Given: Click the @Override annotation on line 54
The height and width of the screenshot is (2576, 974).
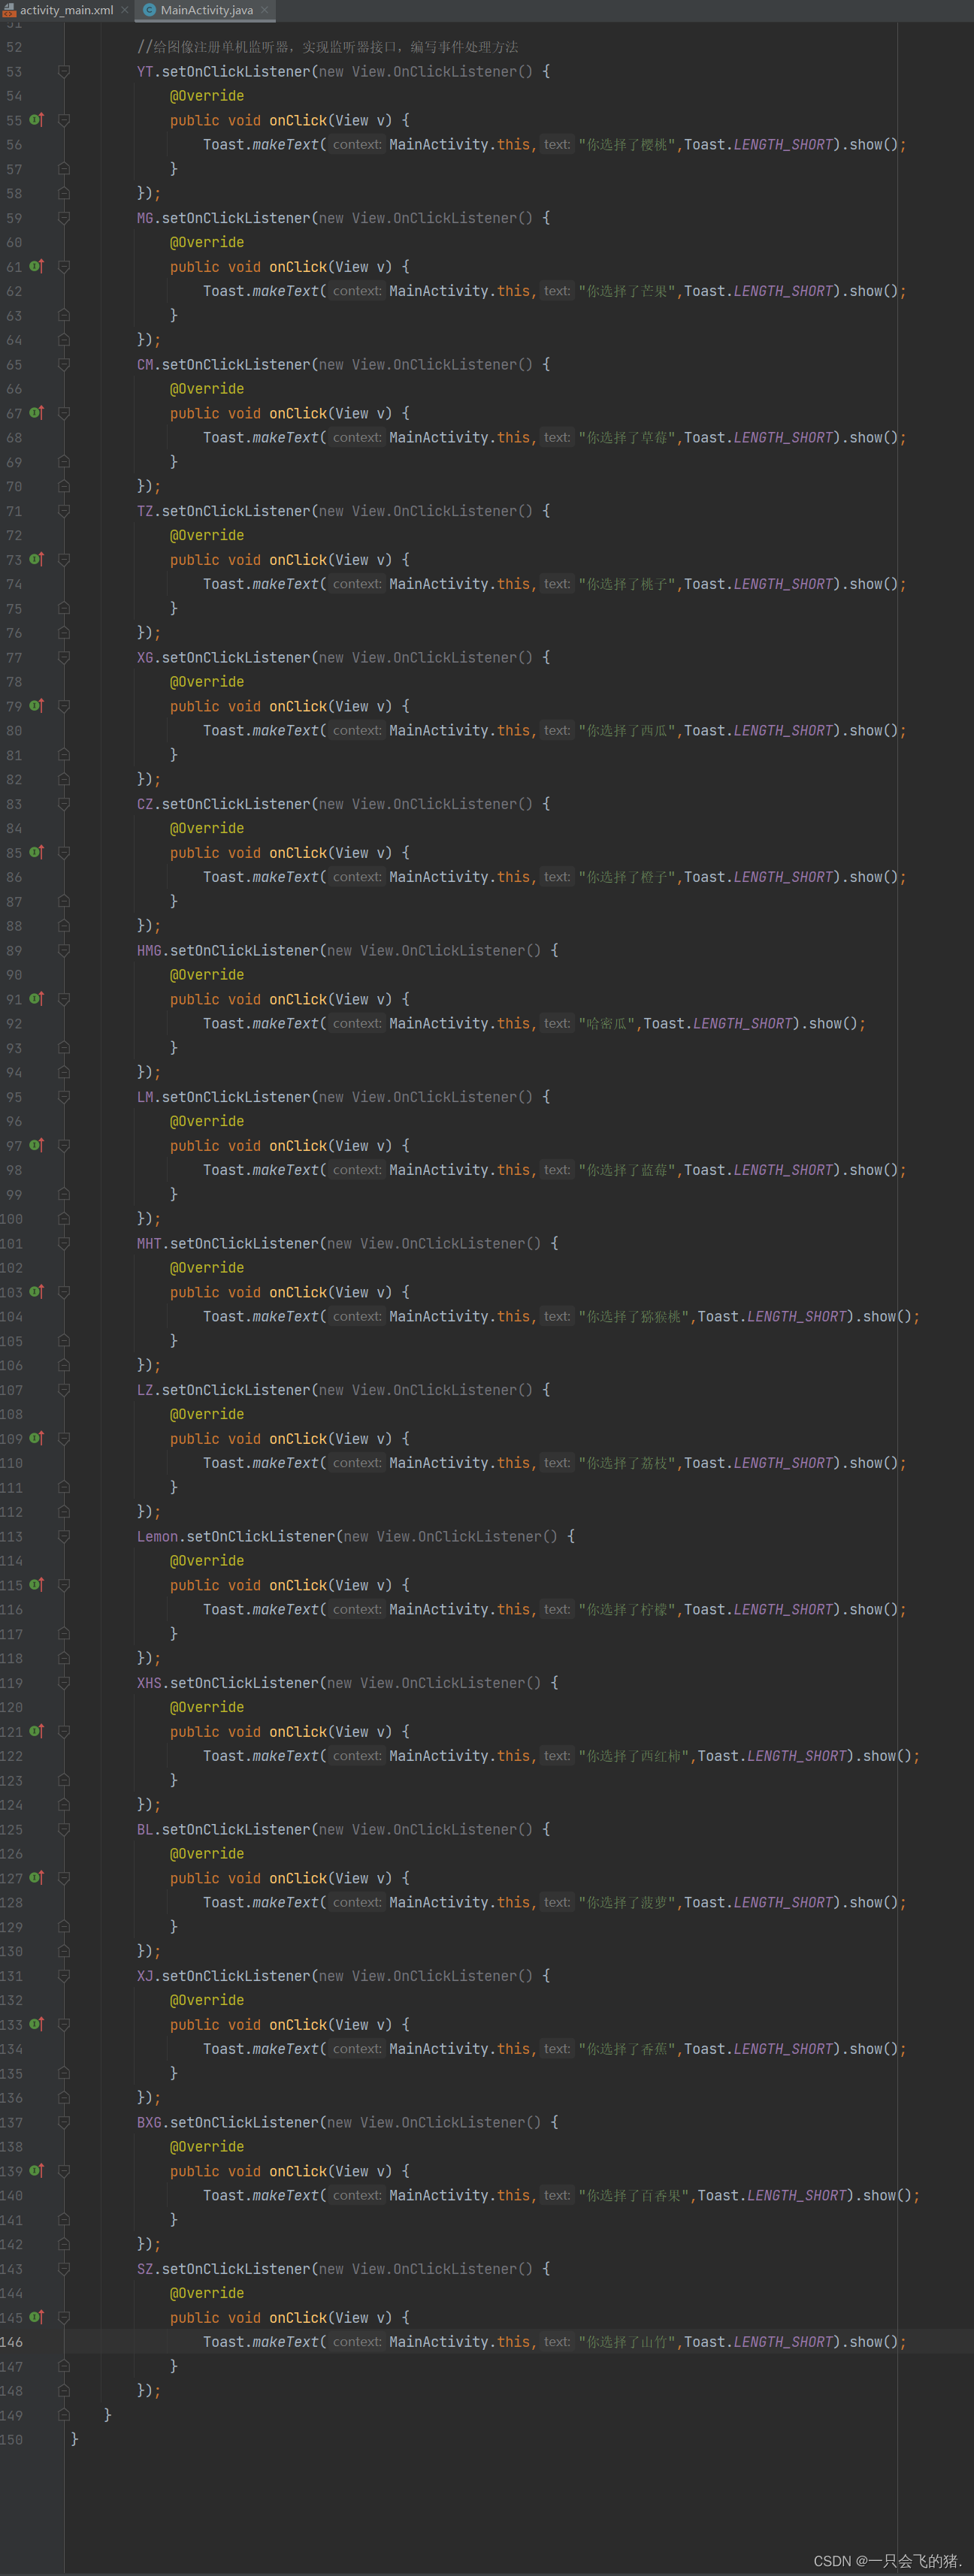Looking at the screenshot, I should pos(207,96).
